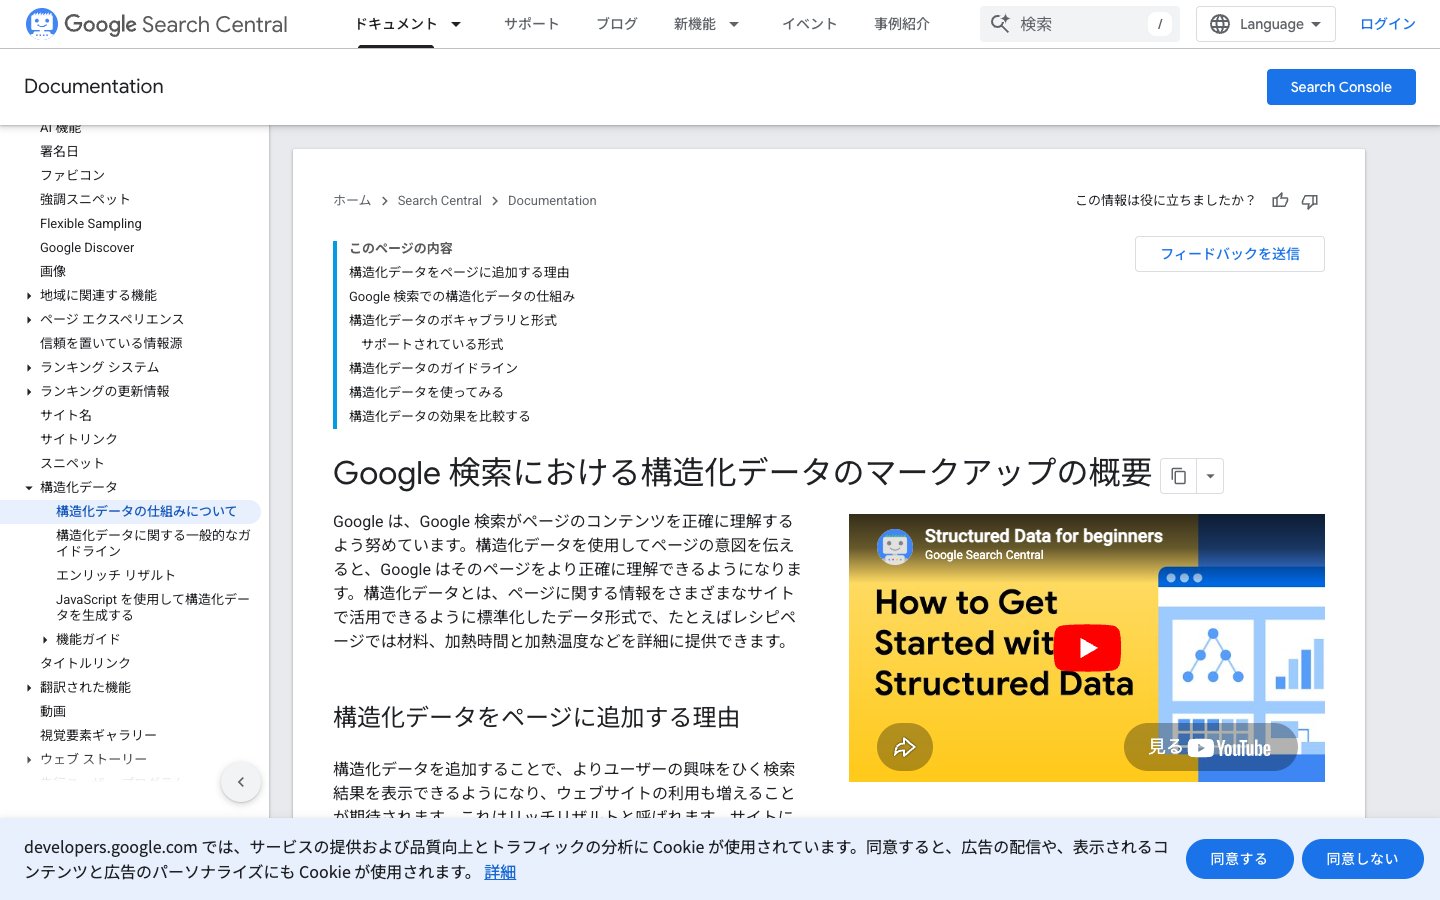Jump to 構造化データのガイドライン

[x=433, y=368]
